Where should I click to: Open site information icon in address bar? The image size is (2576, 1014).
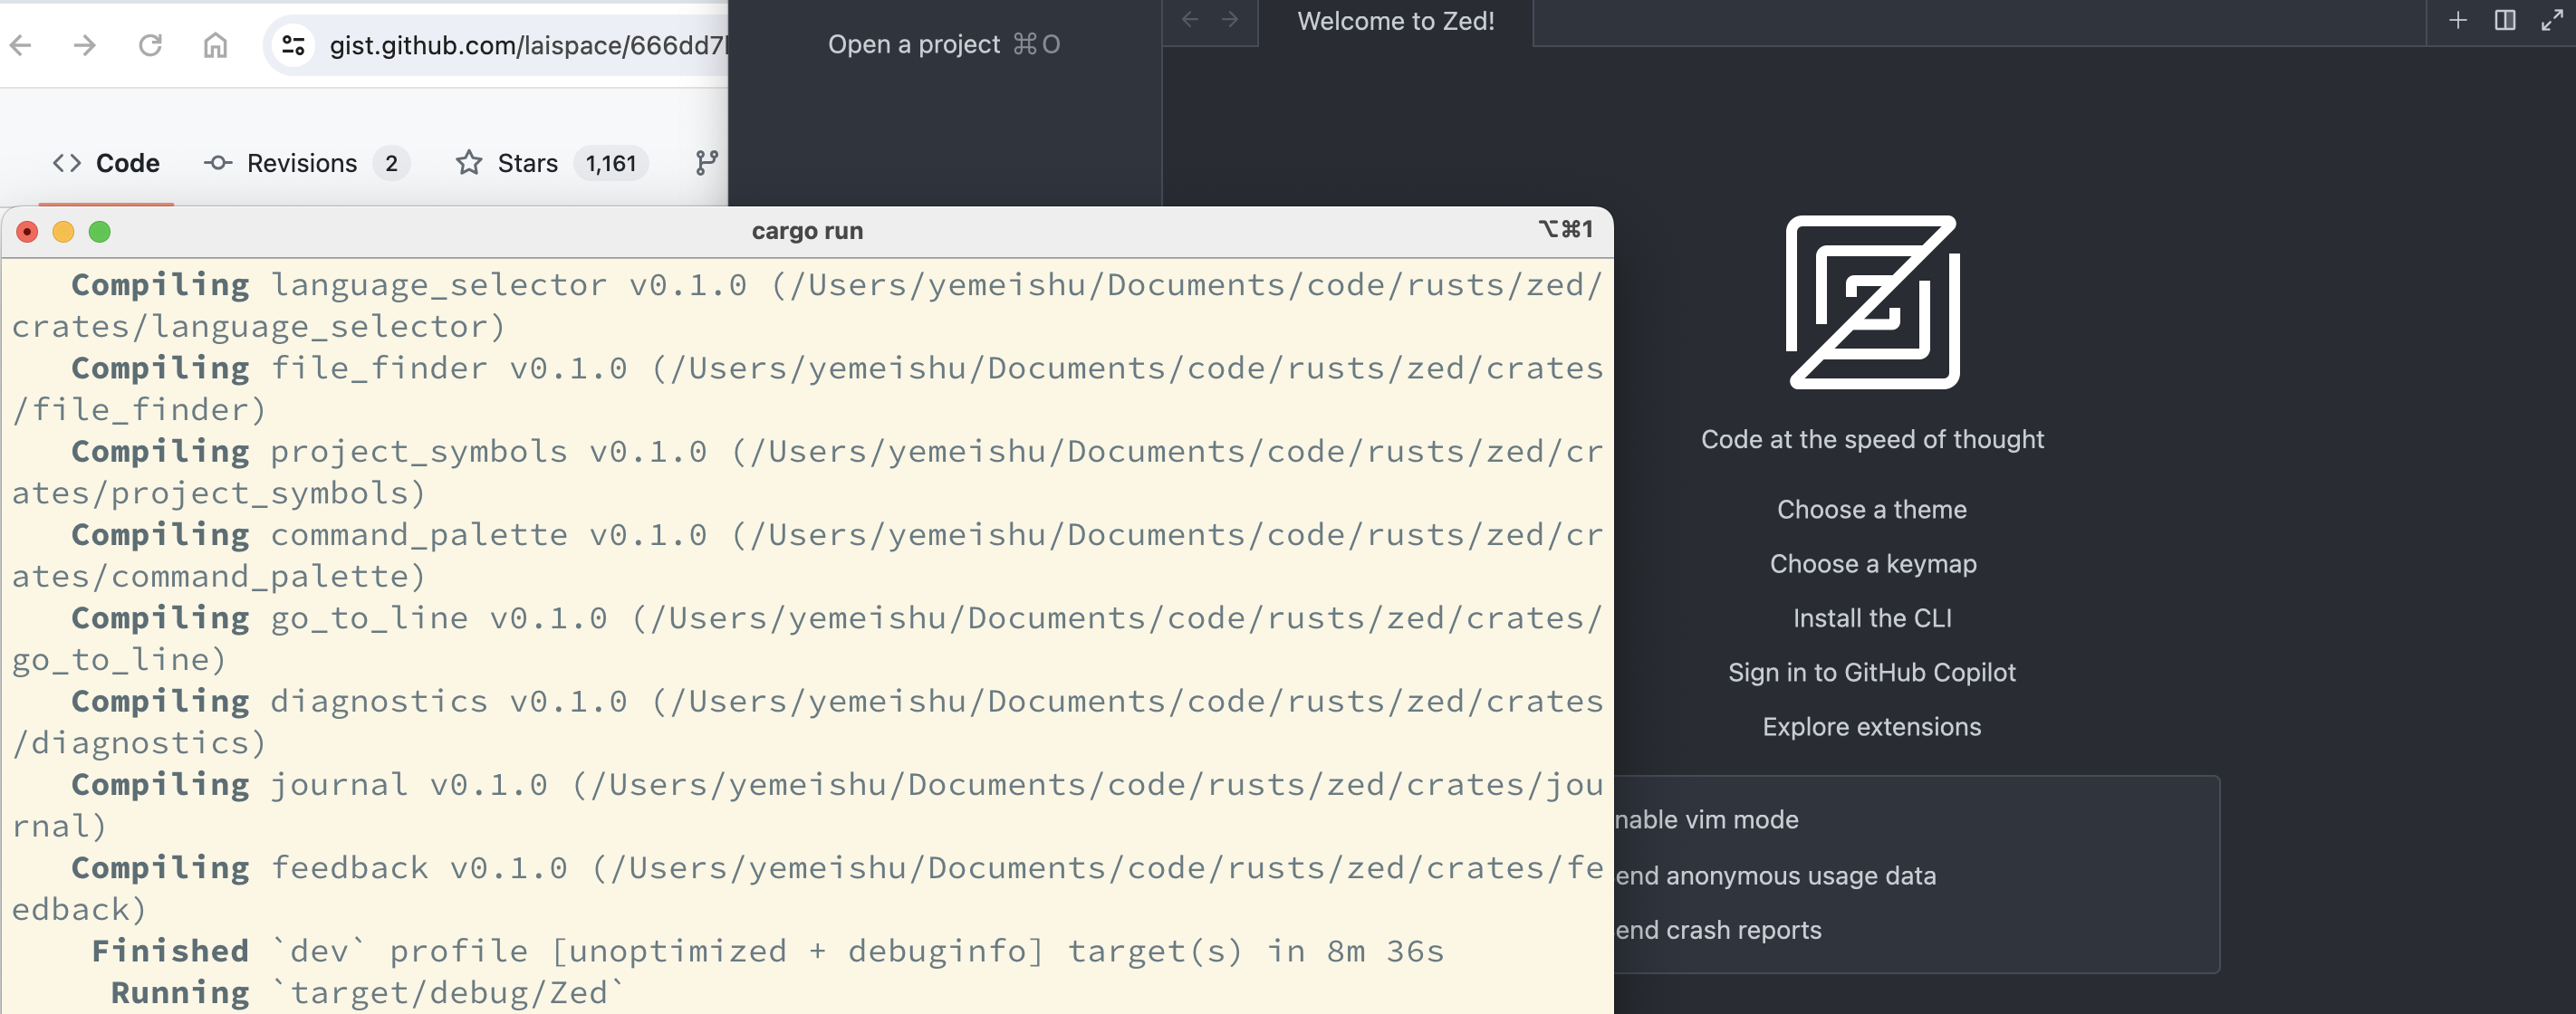[293, 45]
